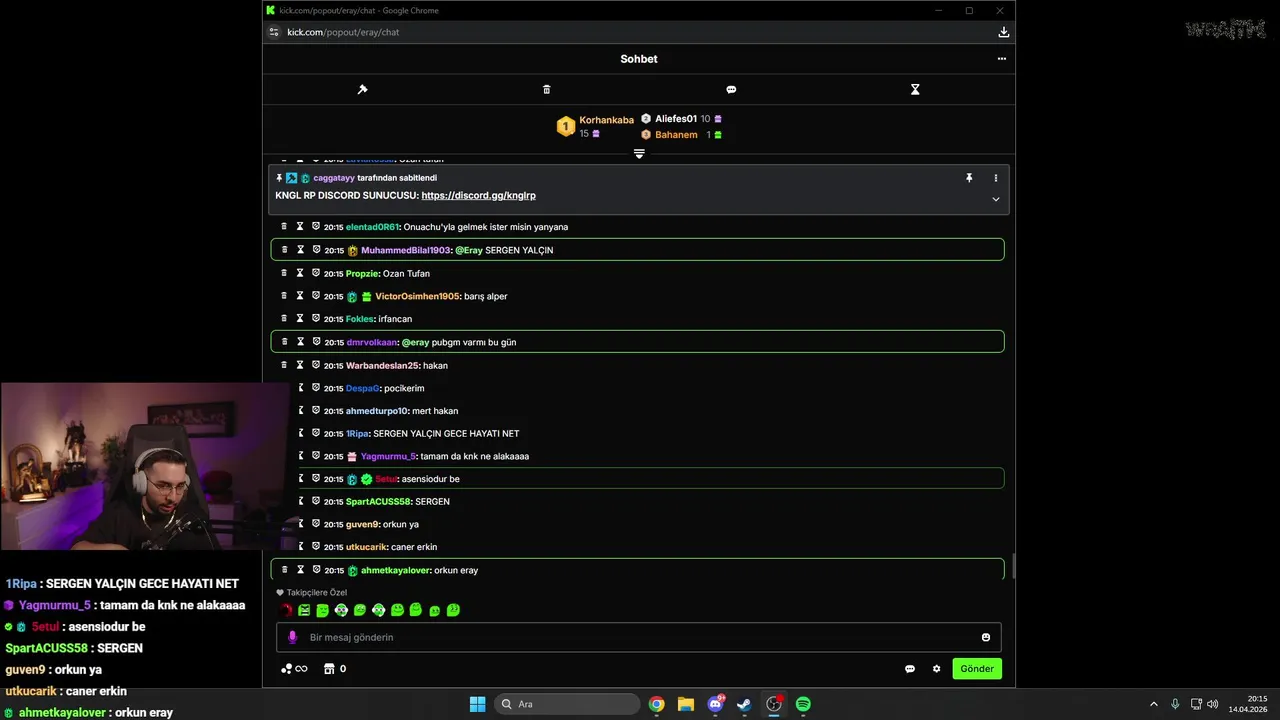
Task: Click username utkucarik in chat
Action: point(366,547)
